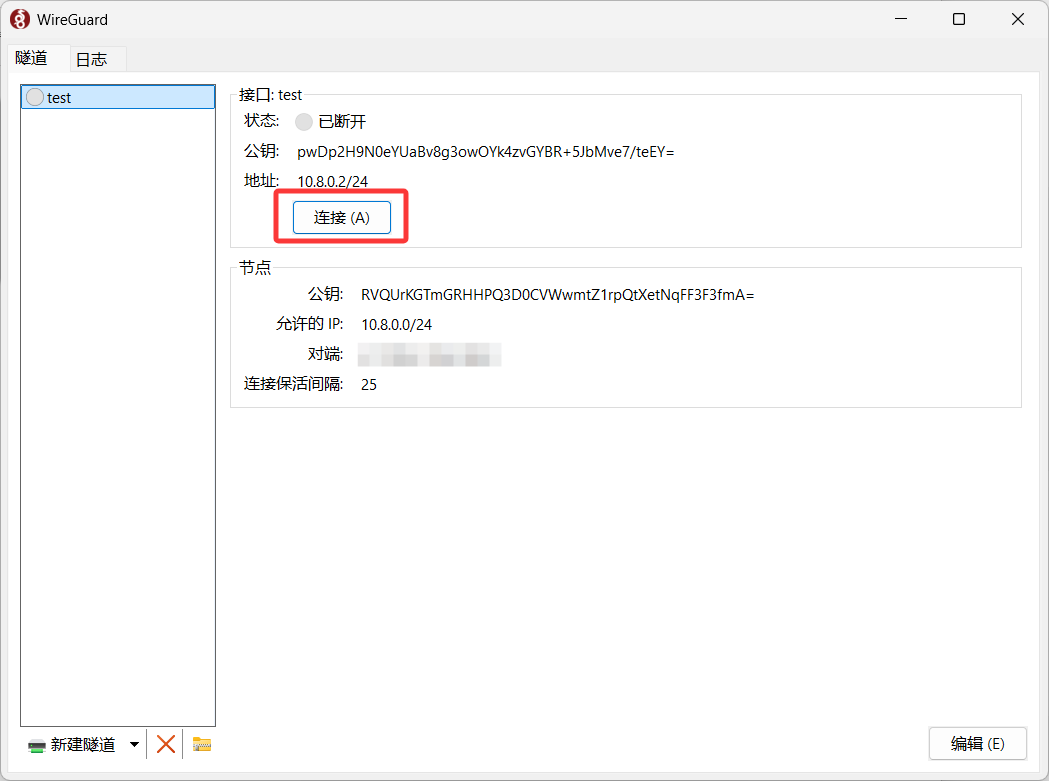Click the 新建隧道 add tunnel button

click(73, 744)
